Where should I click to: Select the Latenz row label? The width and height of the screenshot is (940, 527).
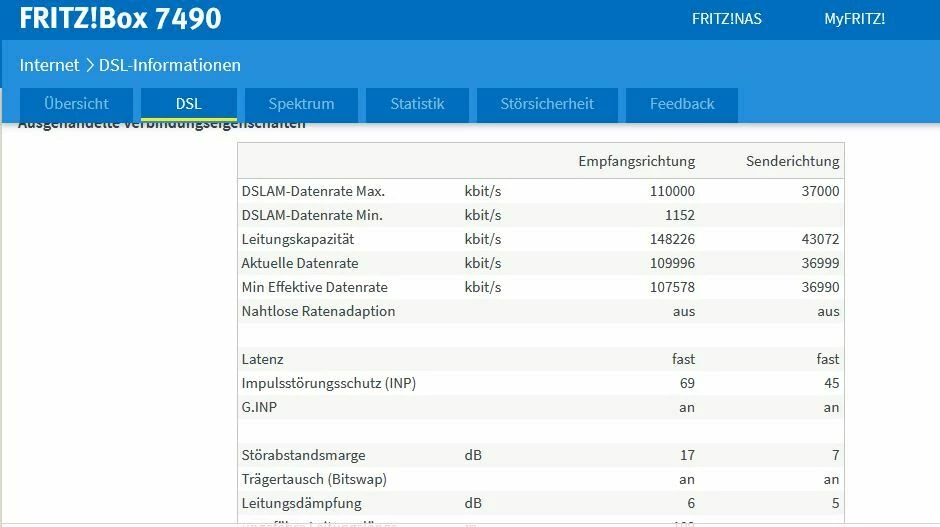(x=262, y=359)
